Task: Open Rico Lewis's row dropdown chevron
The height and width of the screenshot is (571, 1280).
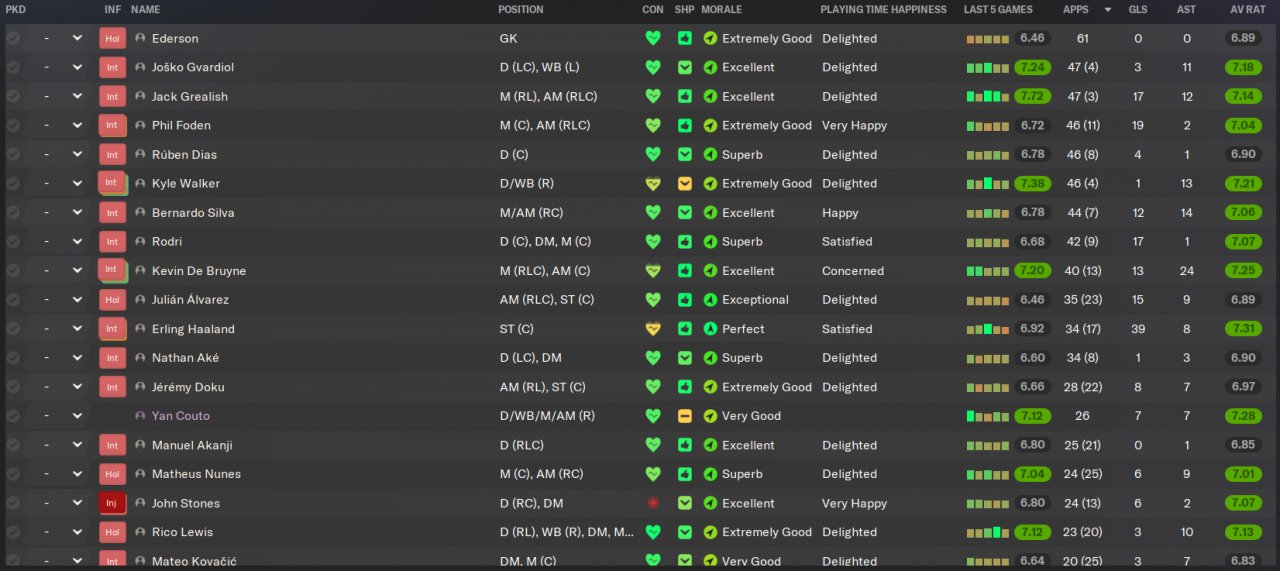Action: coord(77,533)
